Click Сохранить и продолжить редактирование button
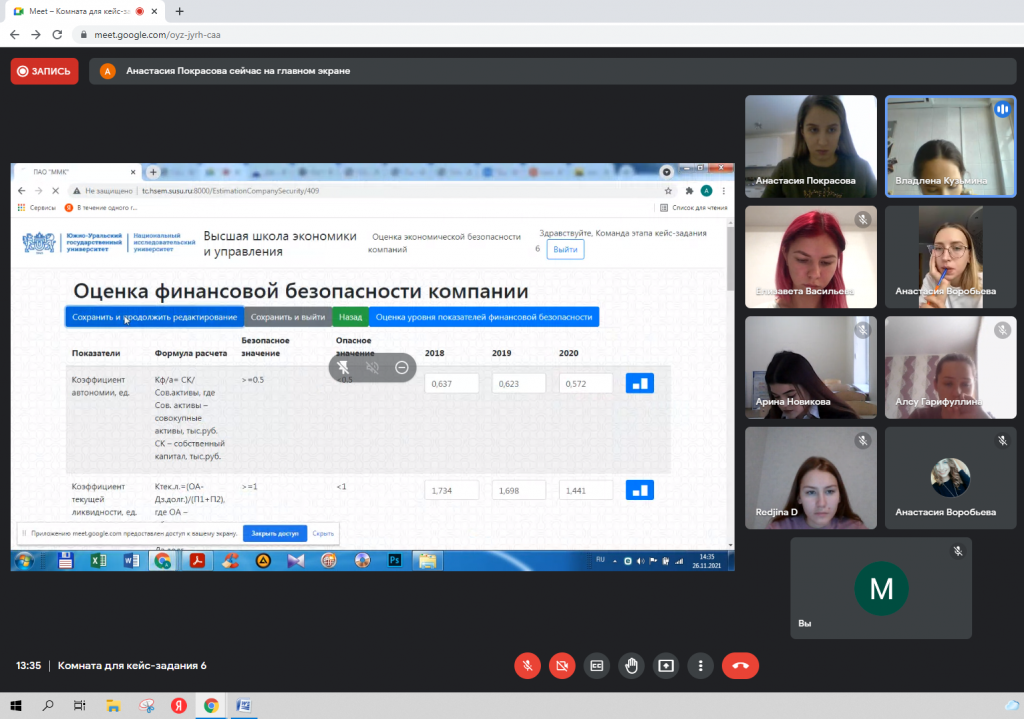Viewport: 1024px width, 719px height. (x=154, y=317)
